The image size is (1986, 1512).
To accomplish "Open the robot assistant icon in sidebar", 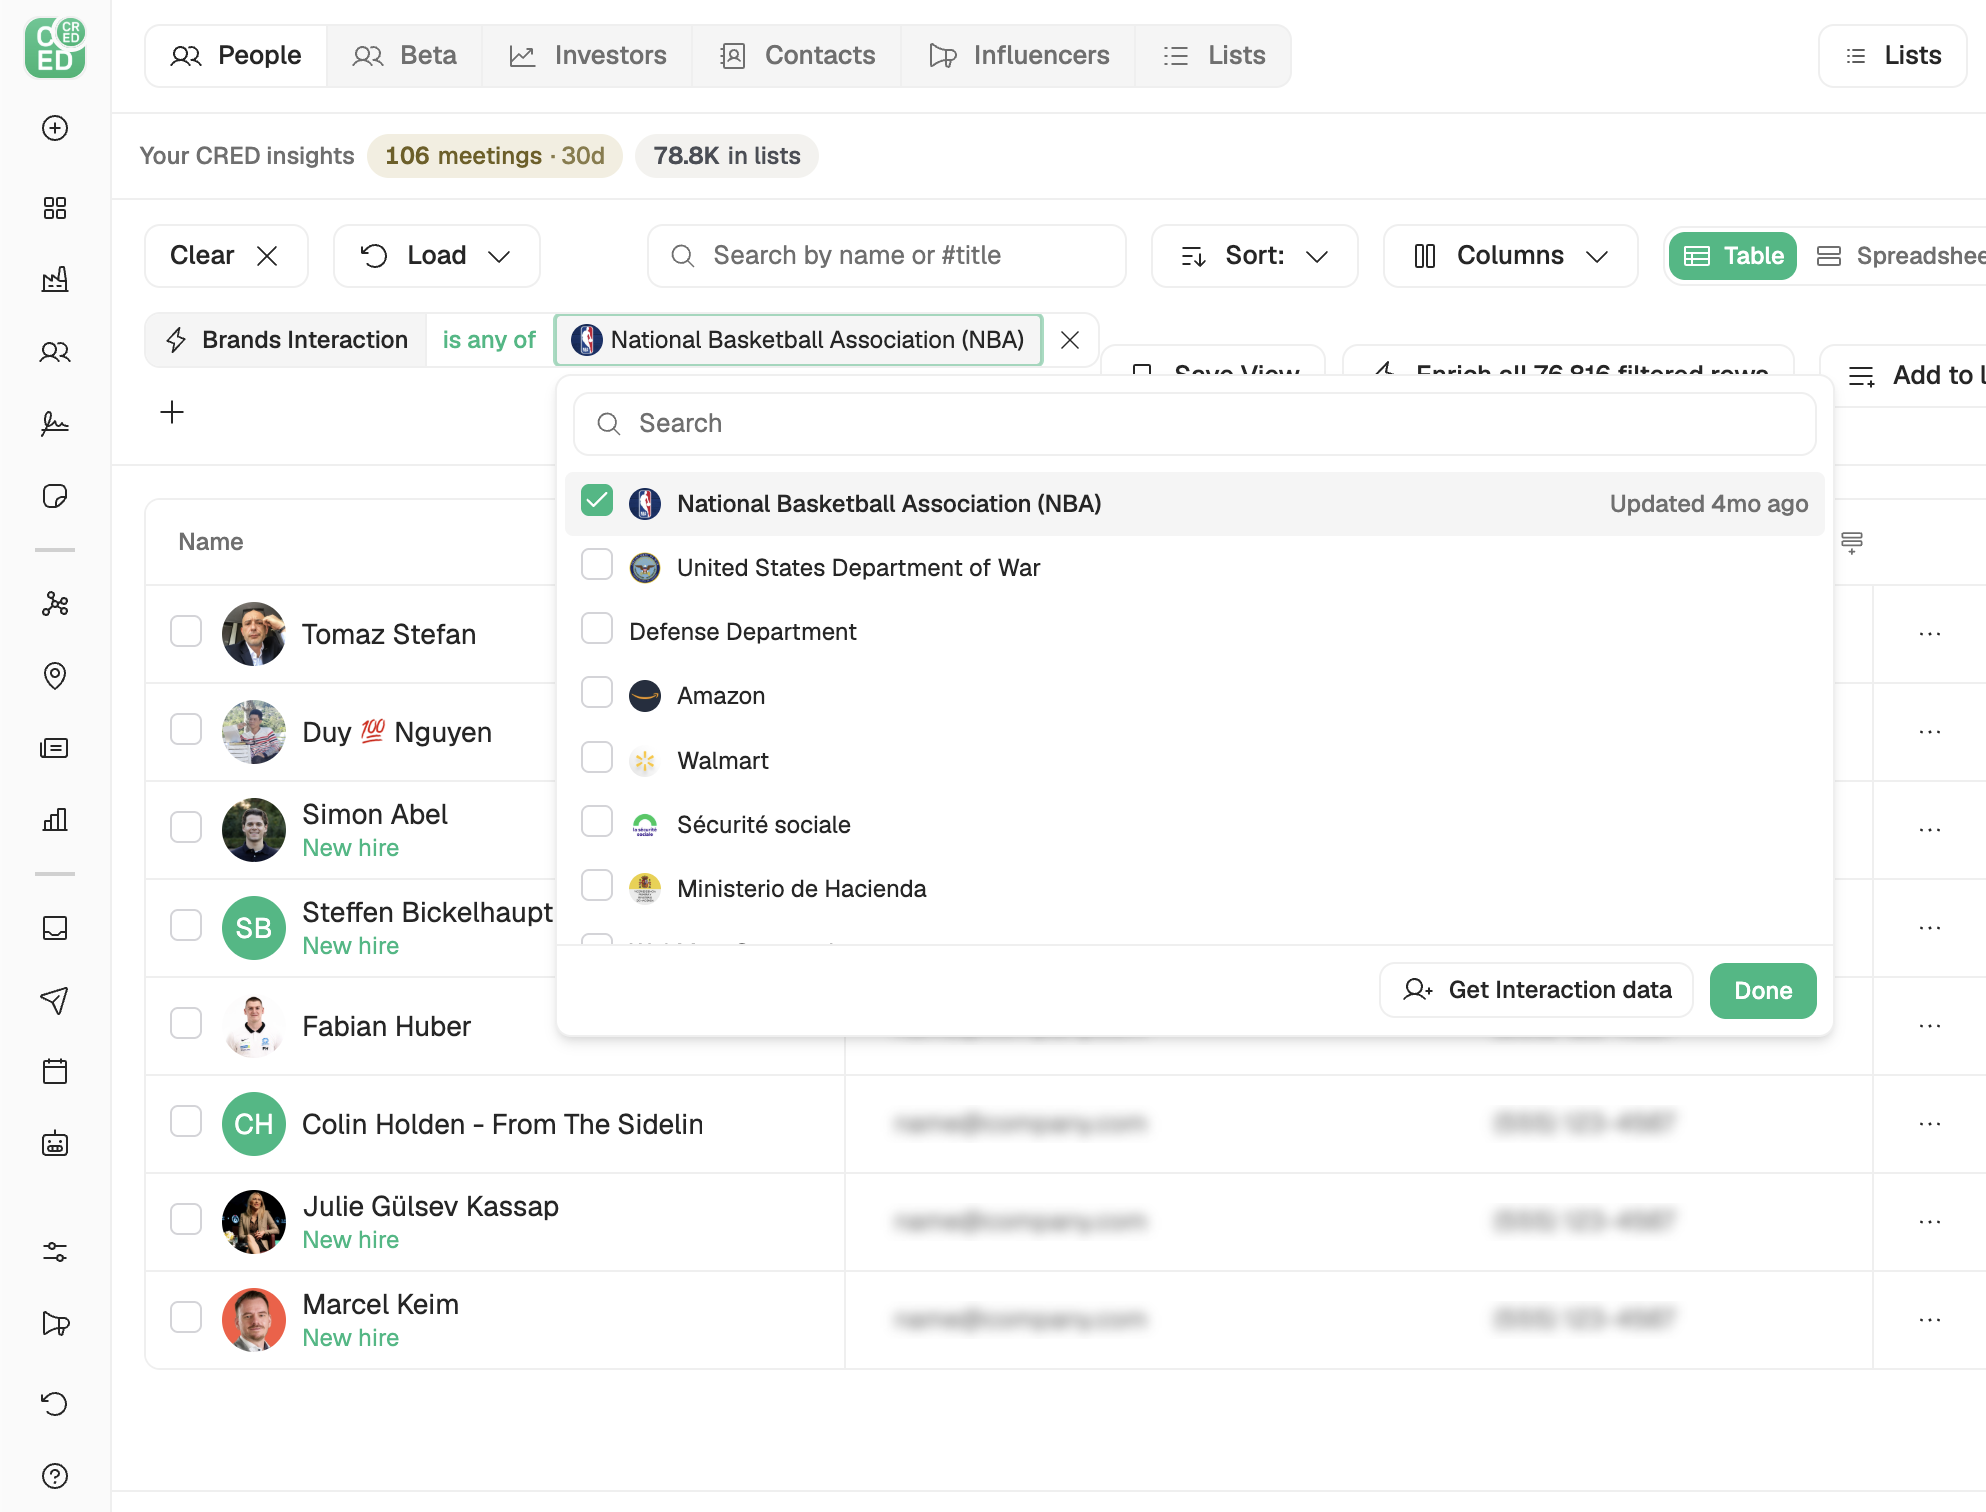I will [x=55, y=1144].
